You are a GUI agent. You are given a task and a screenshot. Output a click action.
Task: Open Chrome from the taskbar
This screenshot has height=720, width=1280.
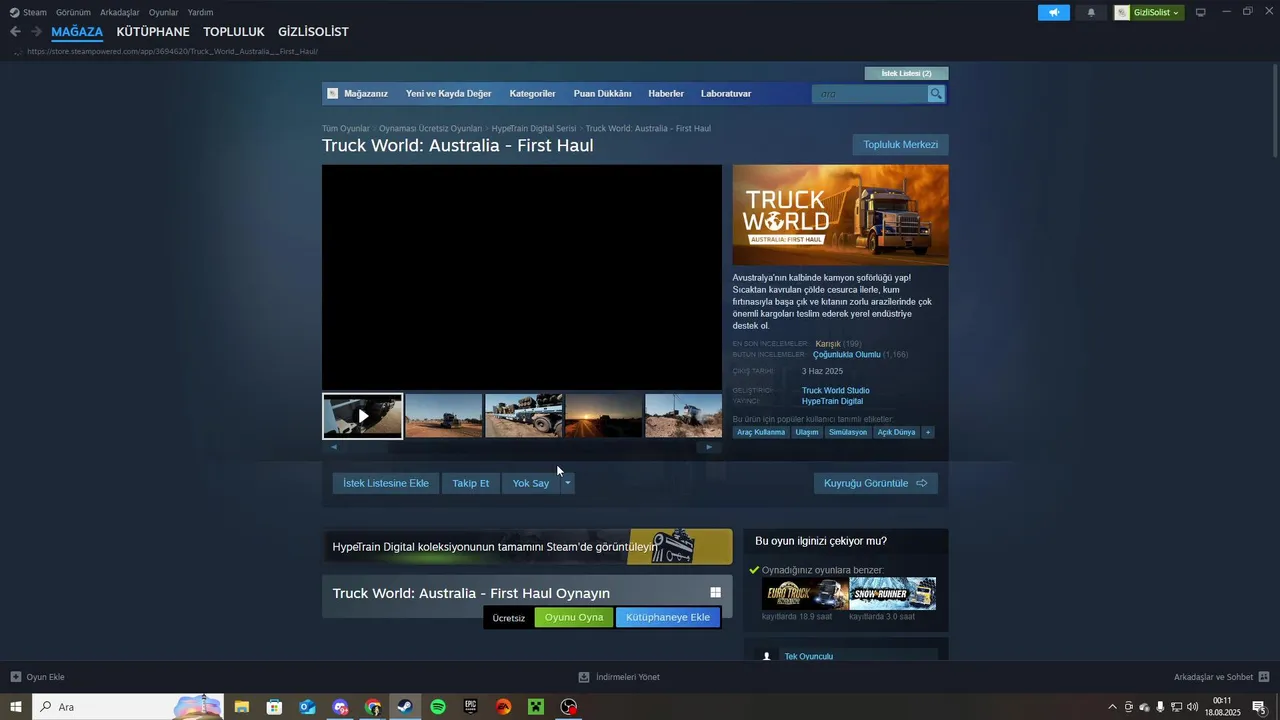tap(373, 707)
